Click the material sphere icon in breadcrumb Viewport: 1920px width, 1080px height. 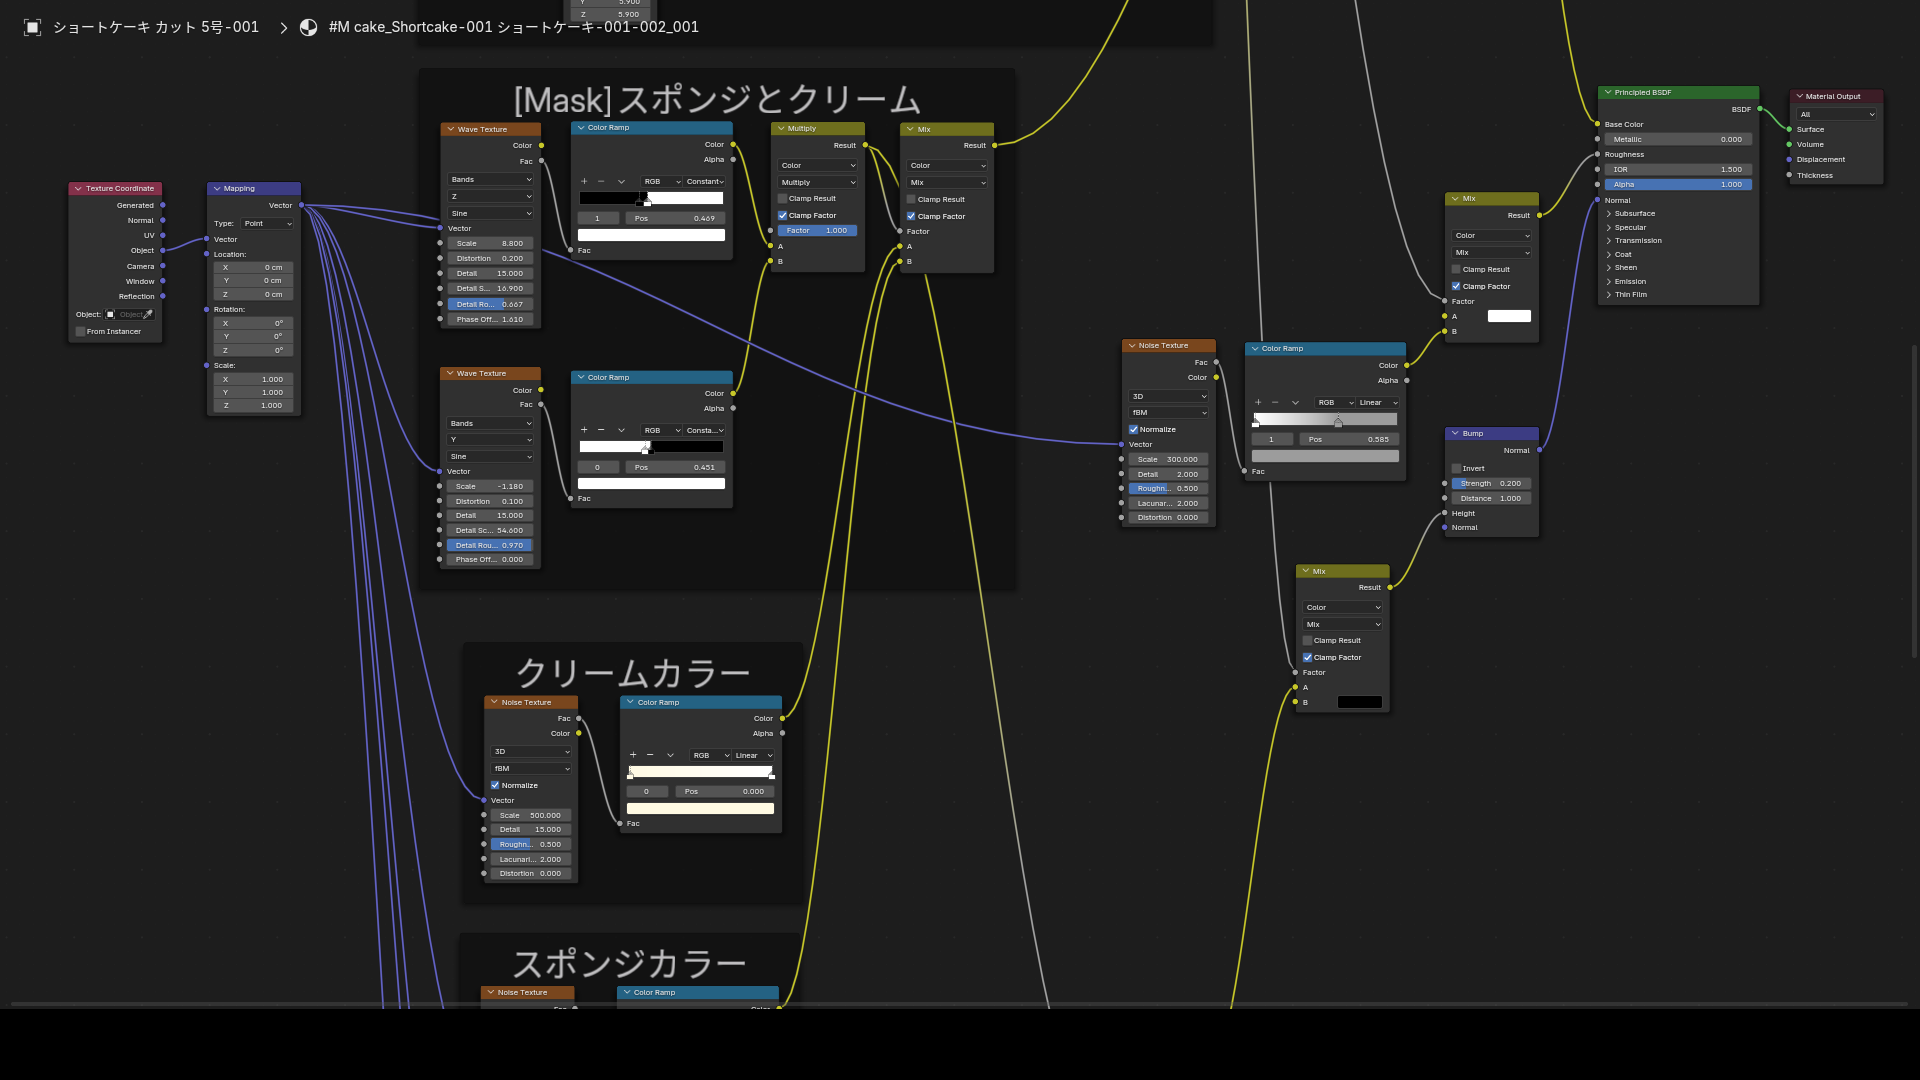click(x=309, y=27)
